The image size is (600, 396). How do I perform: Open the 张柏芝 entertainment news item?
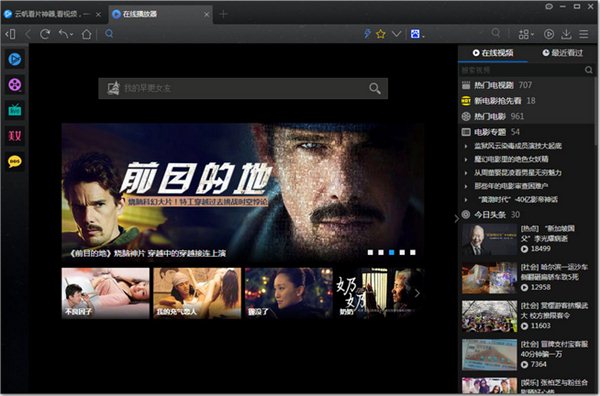pos(526,386)
